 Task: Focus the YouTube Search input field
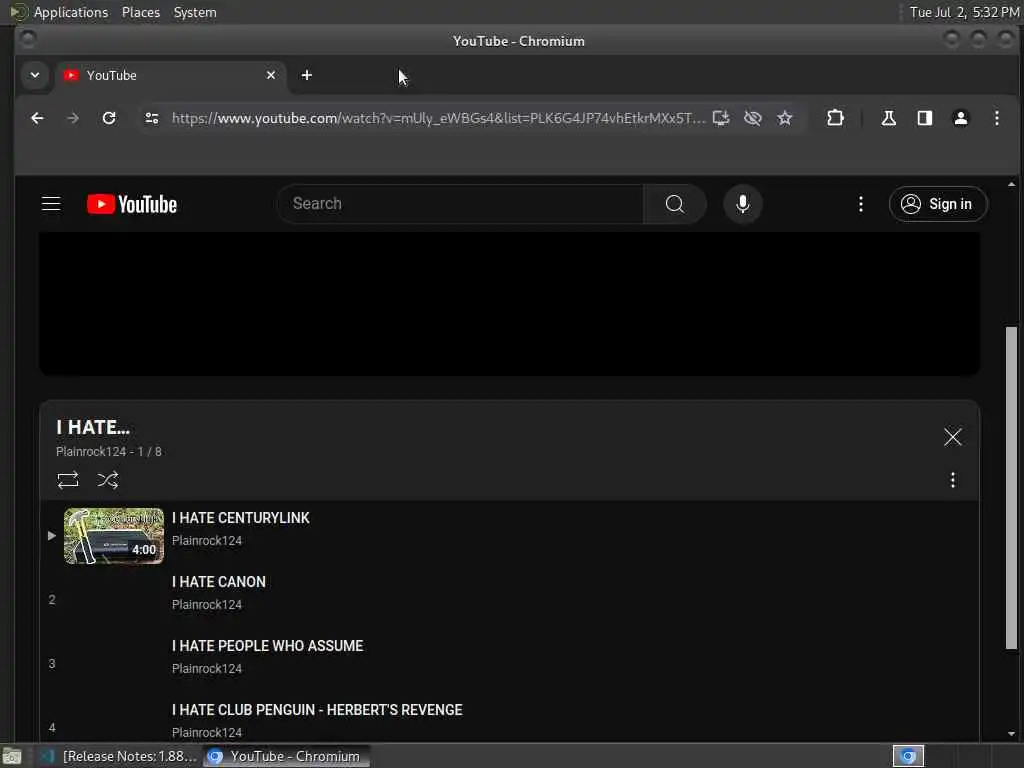tap(460, 204)
